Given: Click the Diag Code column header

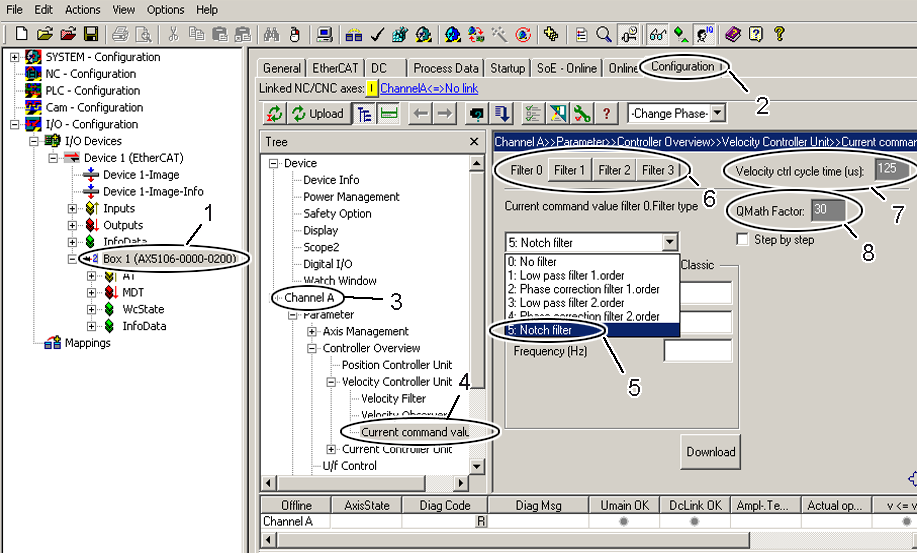Looking at the screenshot, I should 444,506.
